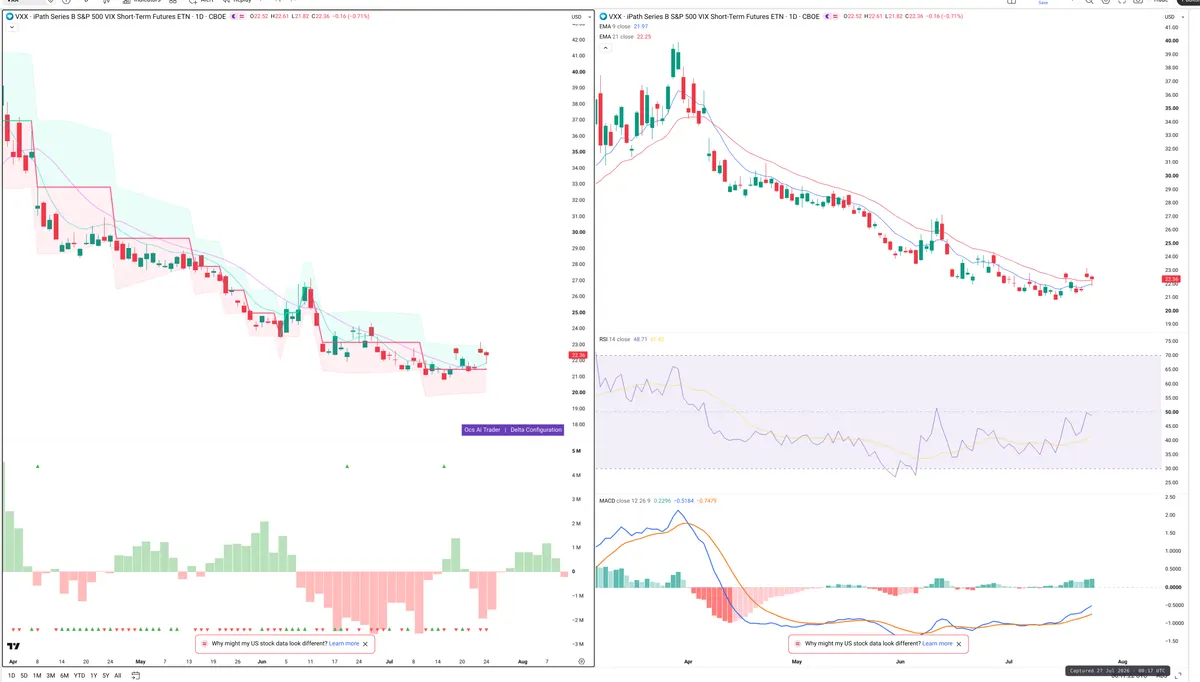Click the 0.0000 level on MACD scale

coord(1173,587)
